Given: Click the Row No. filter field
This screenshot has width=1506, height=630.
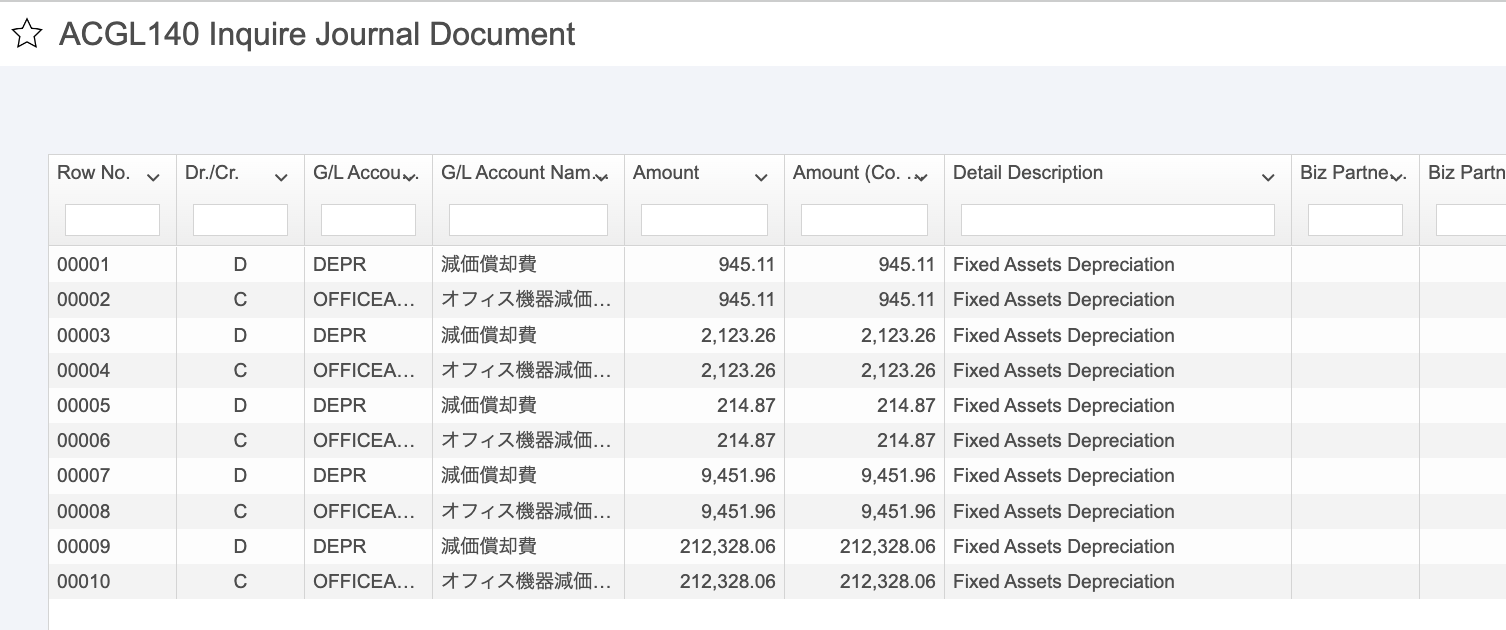Looking at the screenshot, I should point(112,220).
